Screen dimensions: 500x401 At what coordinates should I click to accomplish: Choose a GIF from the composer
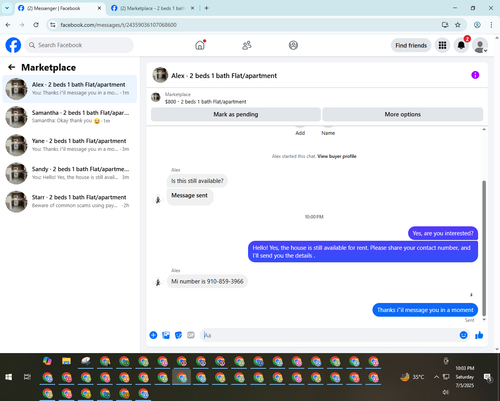pyautogui.click(x=191, y=335)
